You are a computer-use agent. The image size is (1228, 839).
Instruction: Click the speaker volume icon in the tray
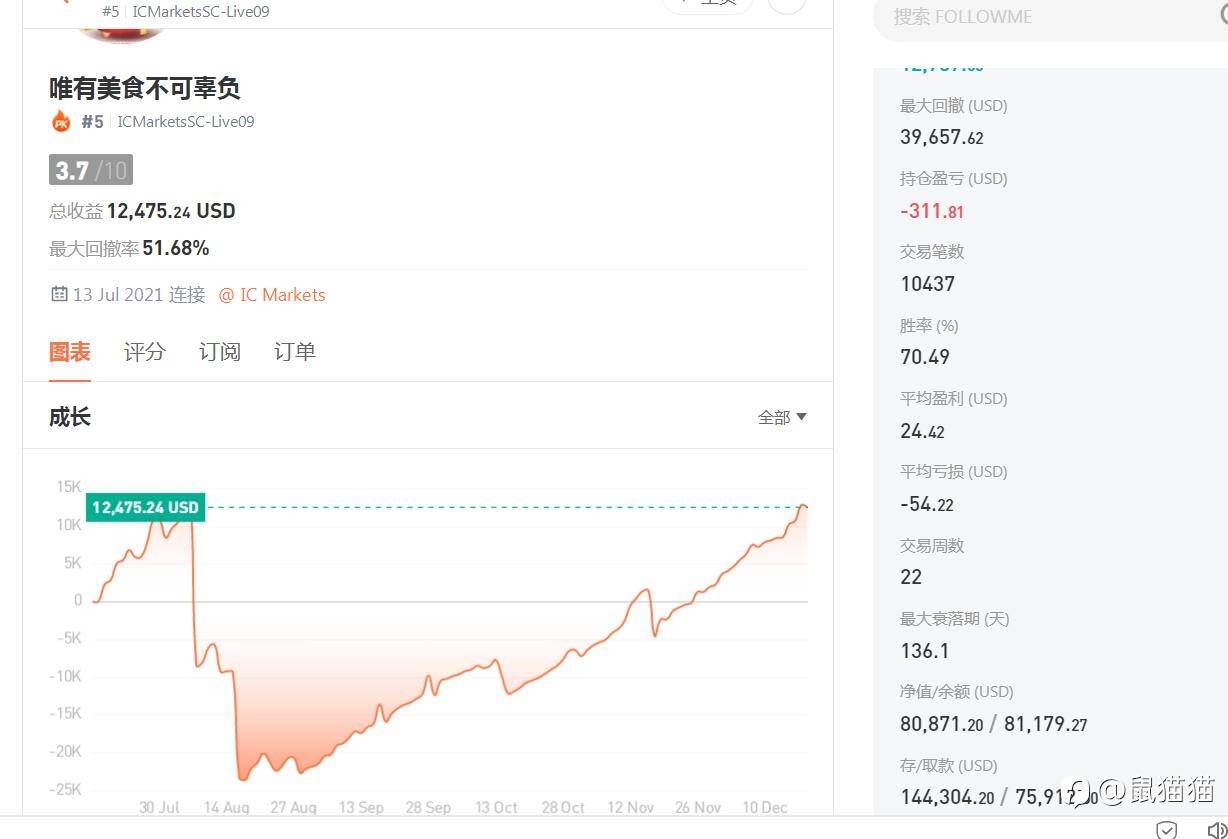(1215, 830)
